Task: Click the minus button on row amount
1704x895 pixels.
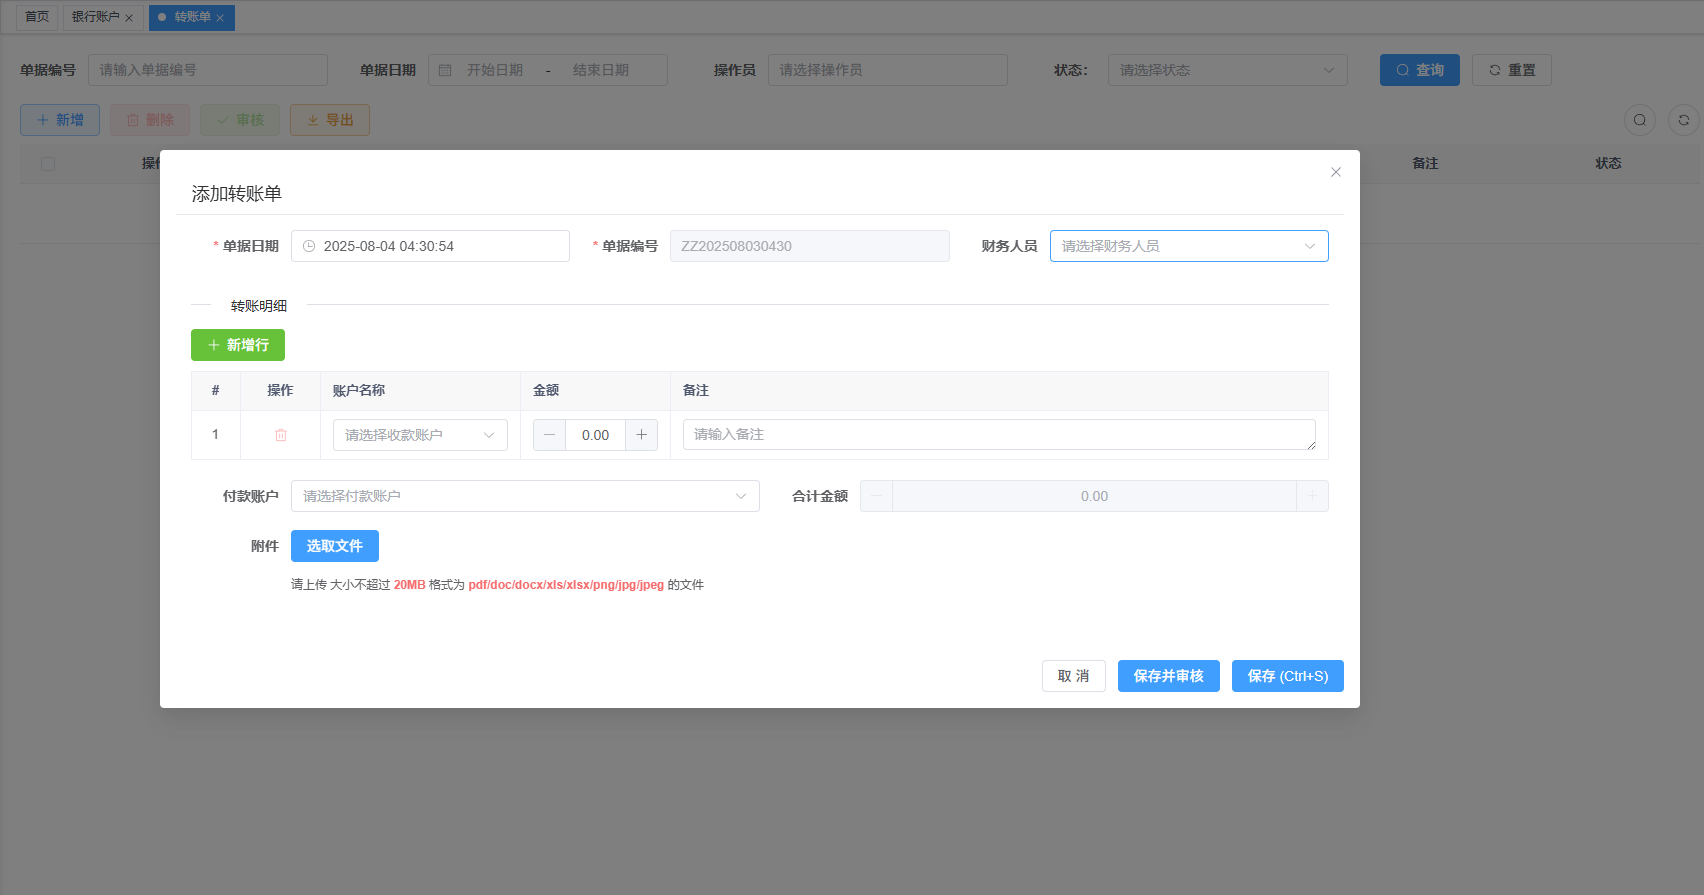Action: coord(549,435)
